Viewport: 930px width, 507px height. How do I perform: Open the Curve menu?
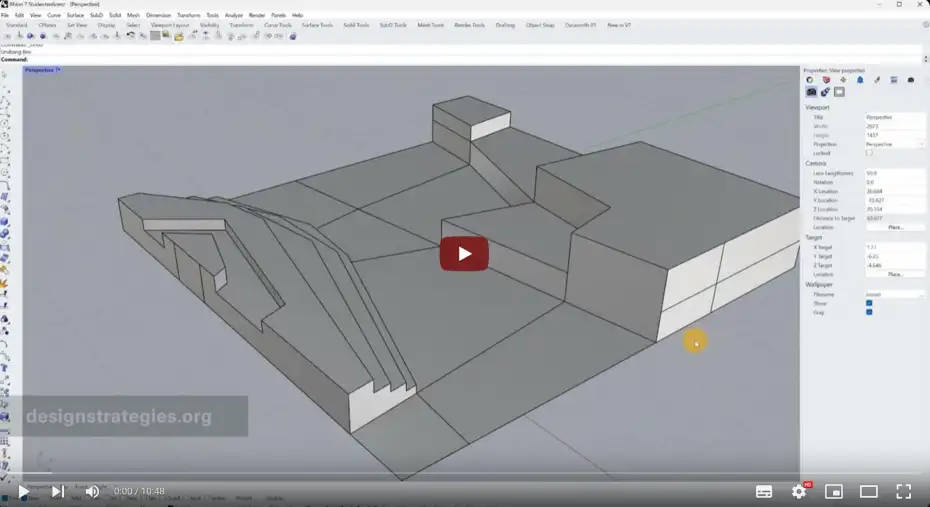[x=54, y=15]
